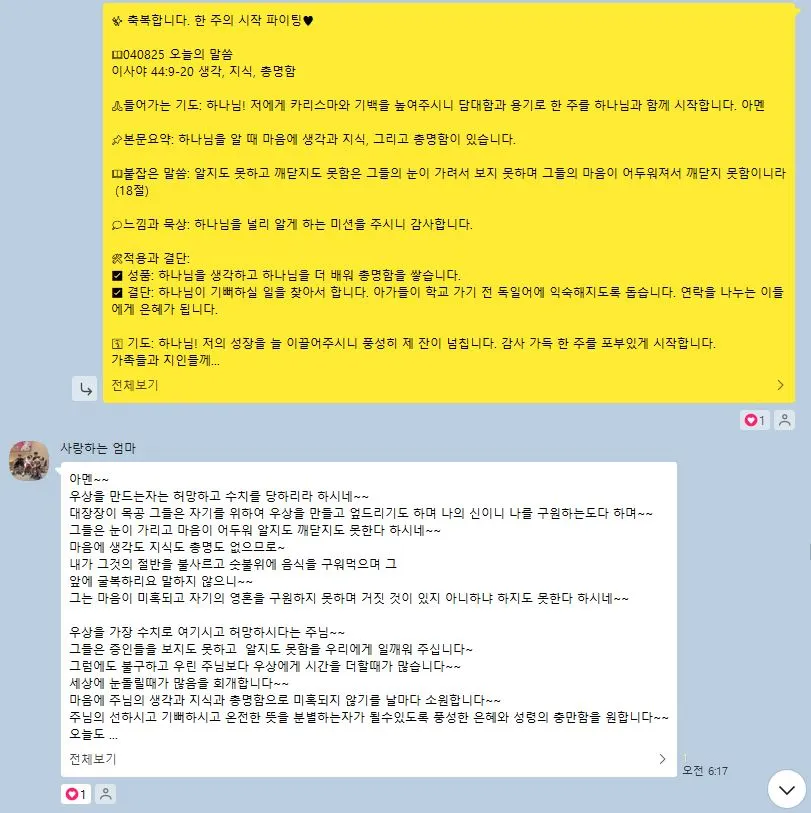
Task: Open reactor list icon beside yellow message's heart
Action: (x=785, y=420)
